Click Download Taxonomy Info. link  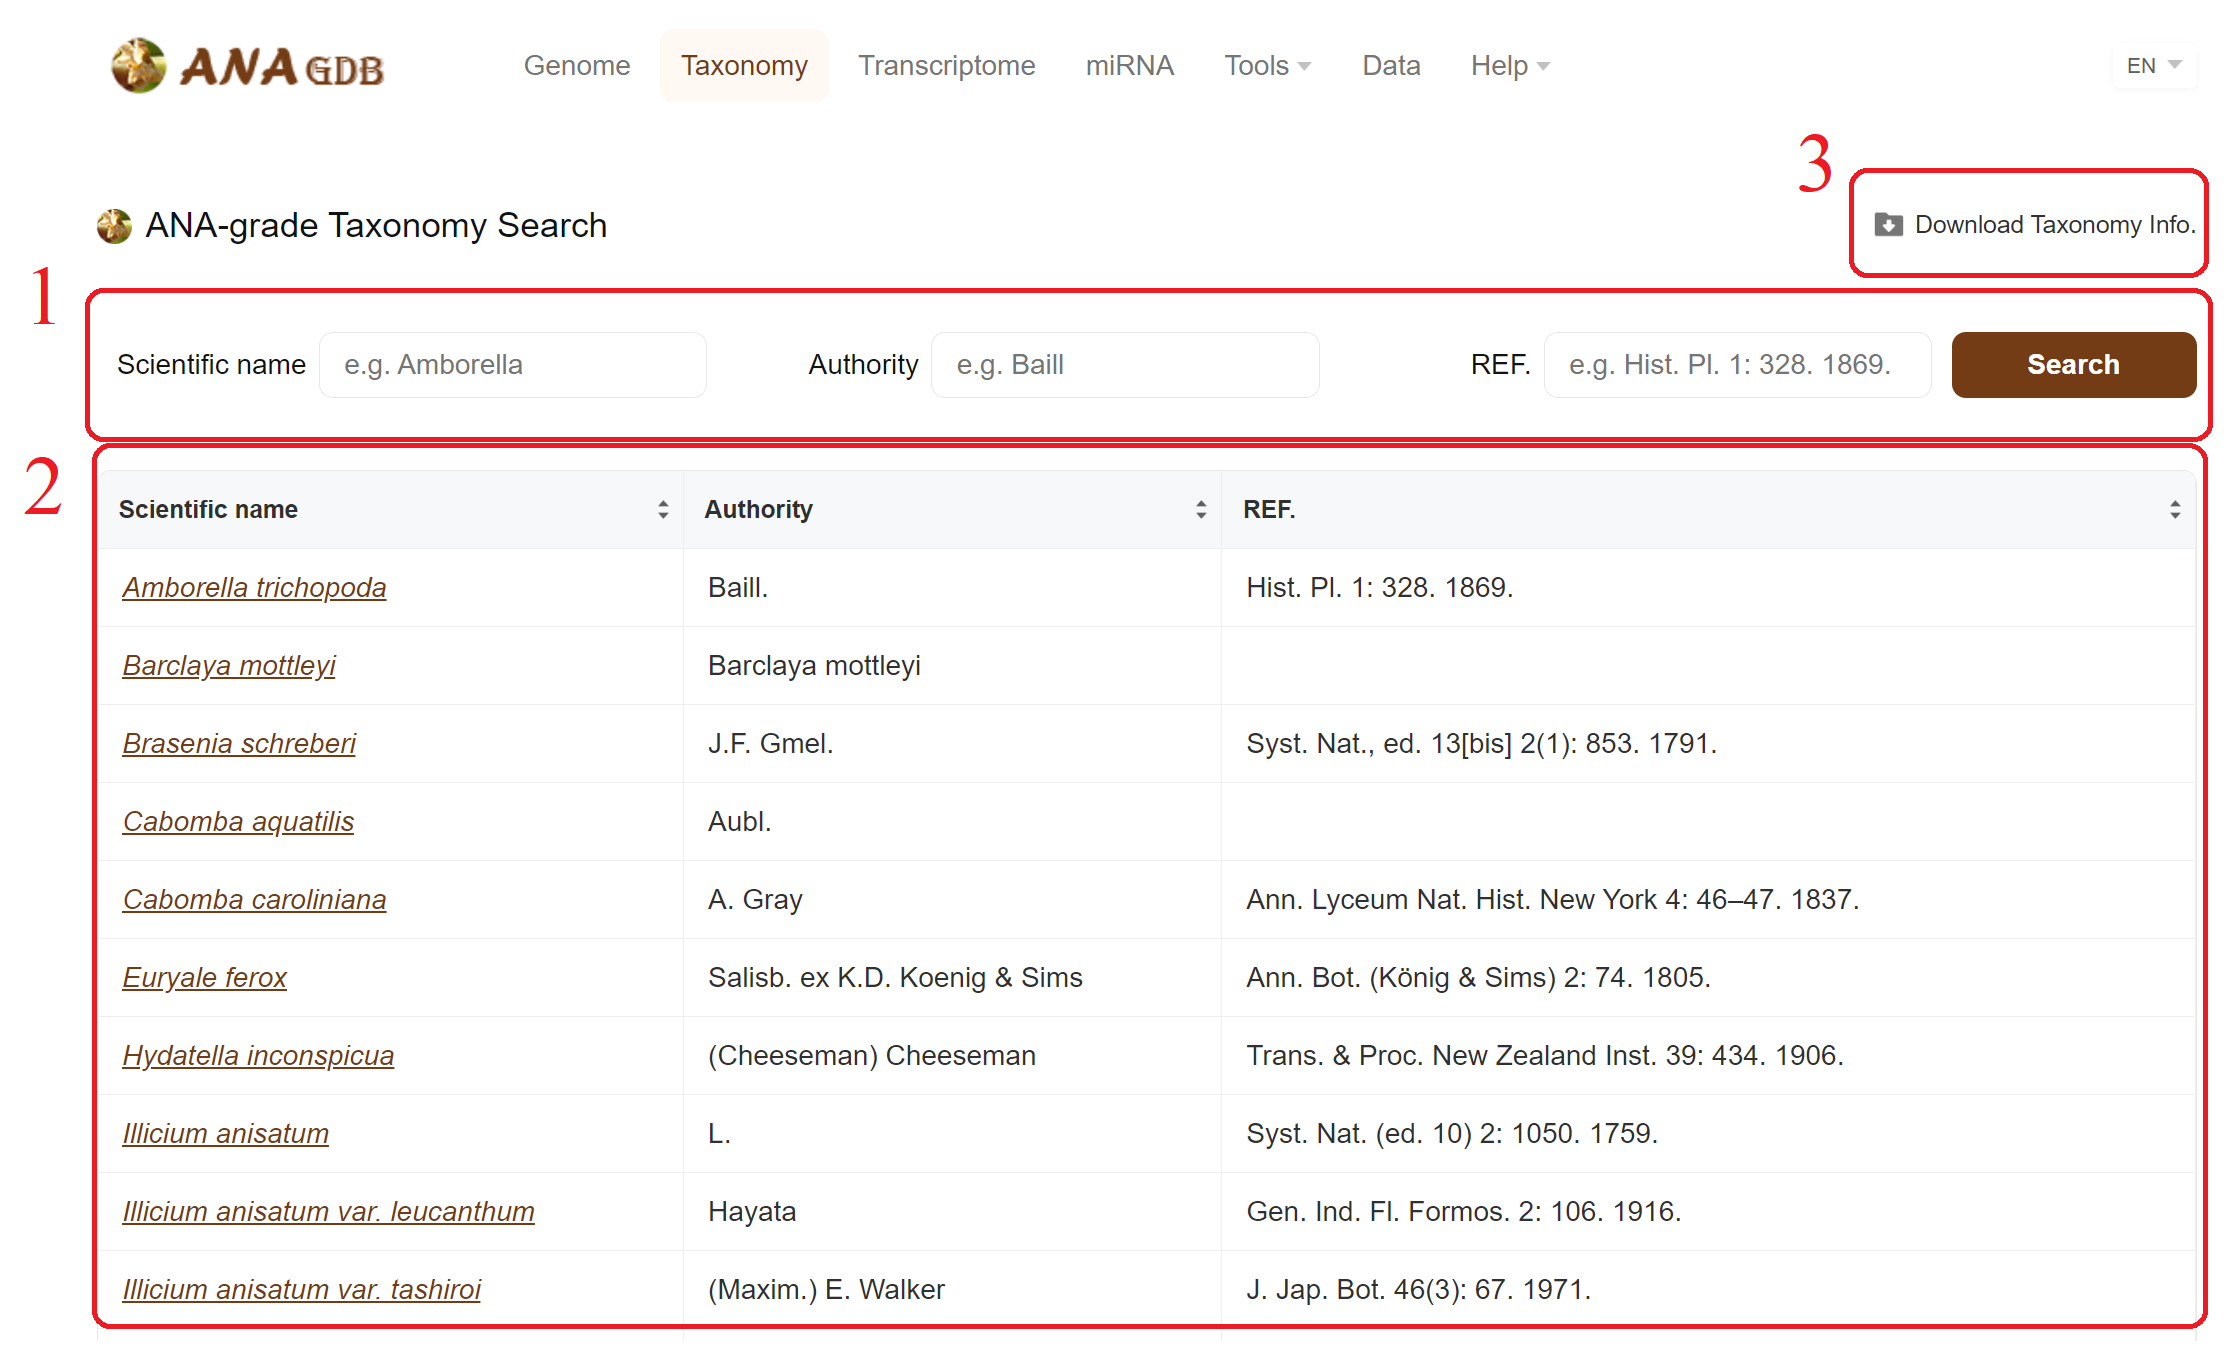[x=2054, y=225]
